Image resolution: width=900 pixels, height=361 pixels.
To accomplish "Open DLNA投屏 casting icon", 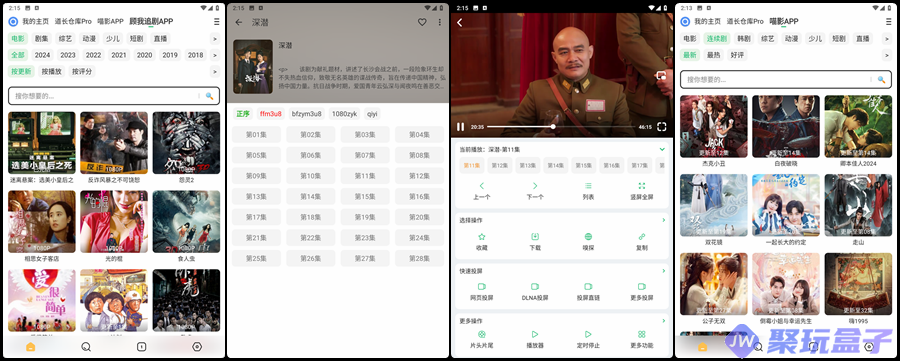I will (535, 286).
